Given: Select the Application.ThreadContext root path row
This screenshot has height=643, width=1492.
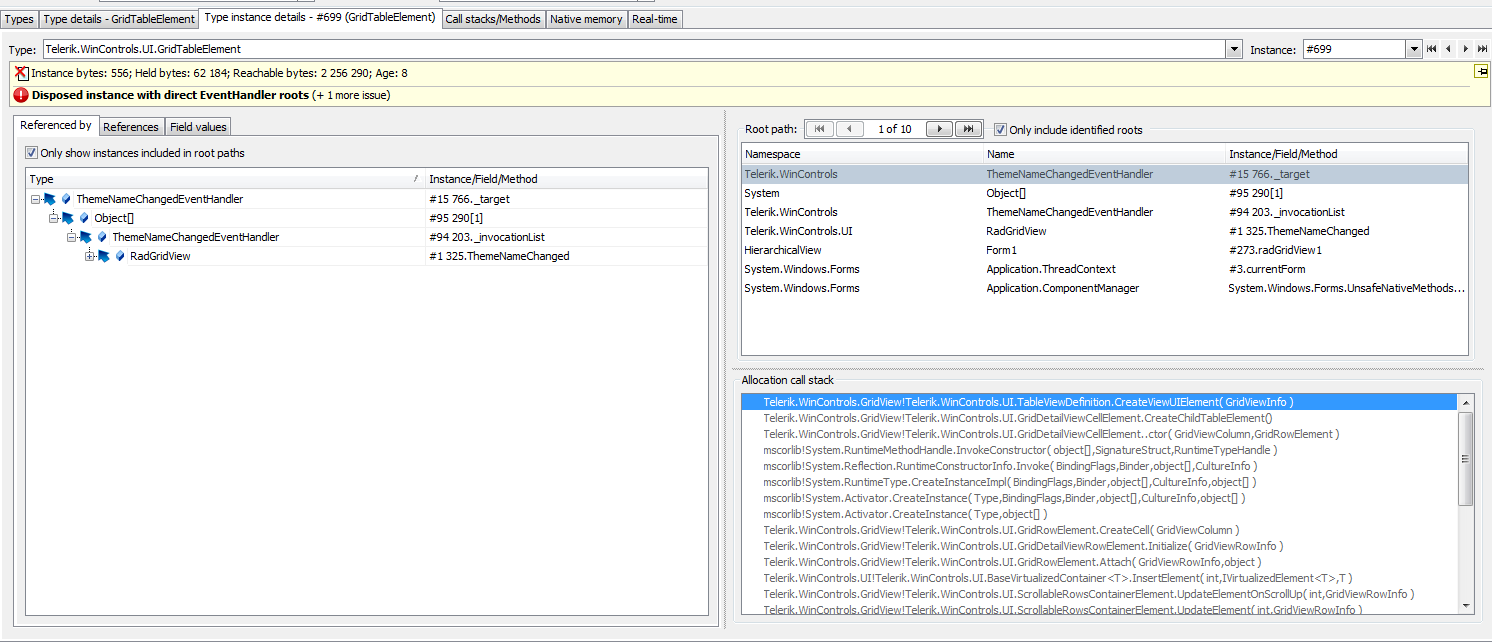Looking at the screenshot, I should pyautogui.click(x=1105, y=269).
